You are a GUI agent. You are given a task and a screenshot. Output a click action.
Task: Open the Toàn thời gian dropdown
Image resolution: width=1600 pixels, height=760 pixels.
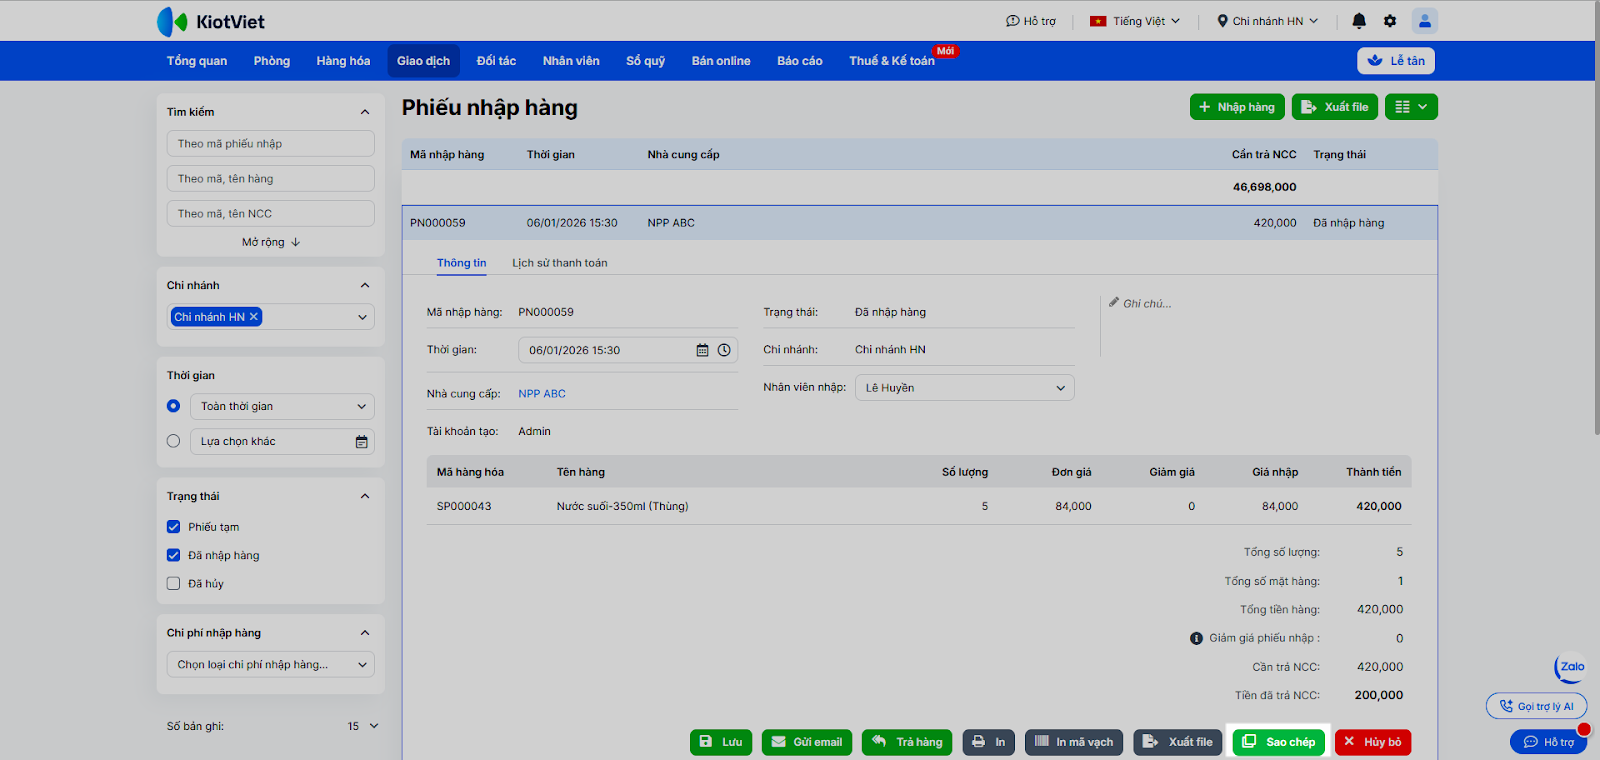click(282, 406)
